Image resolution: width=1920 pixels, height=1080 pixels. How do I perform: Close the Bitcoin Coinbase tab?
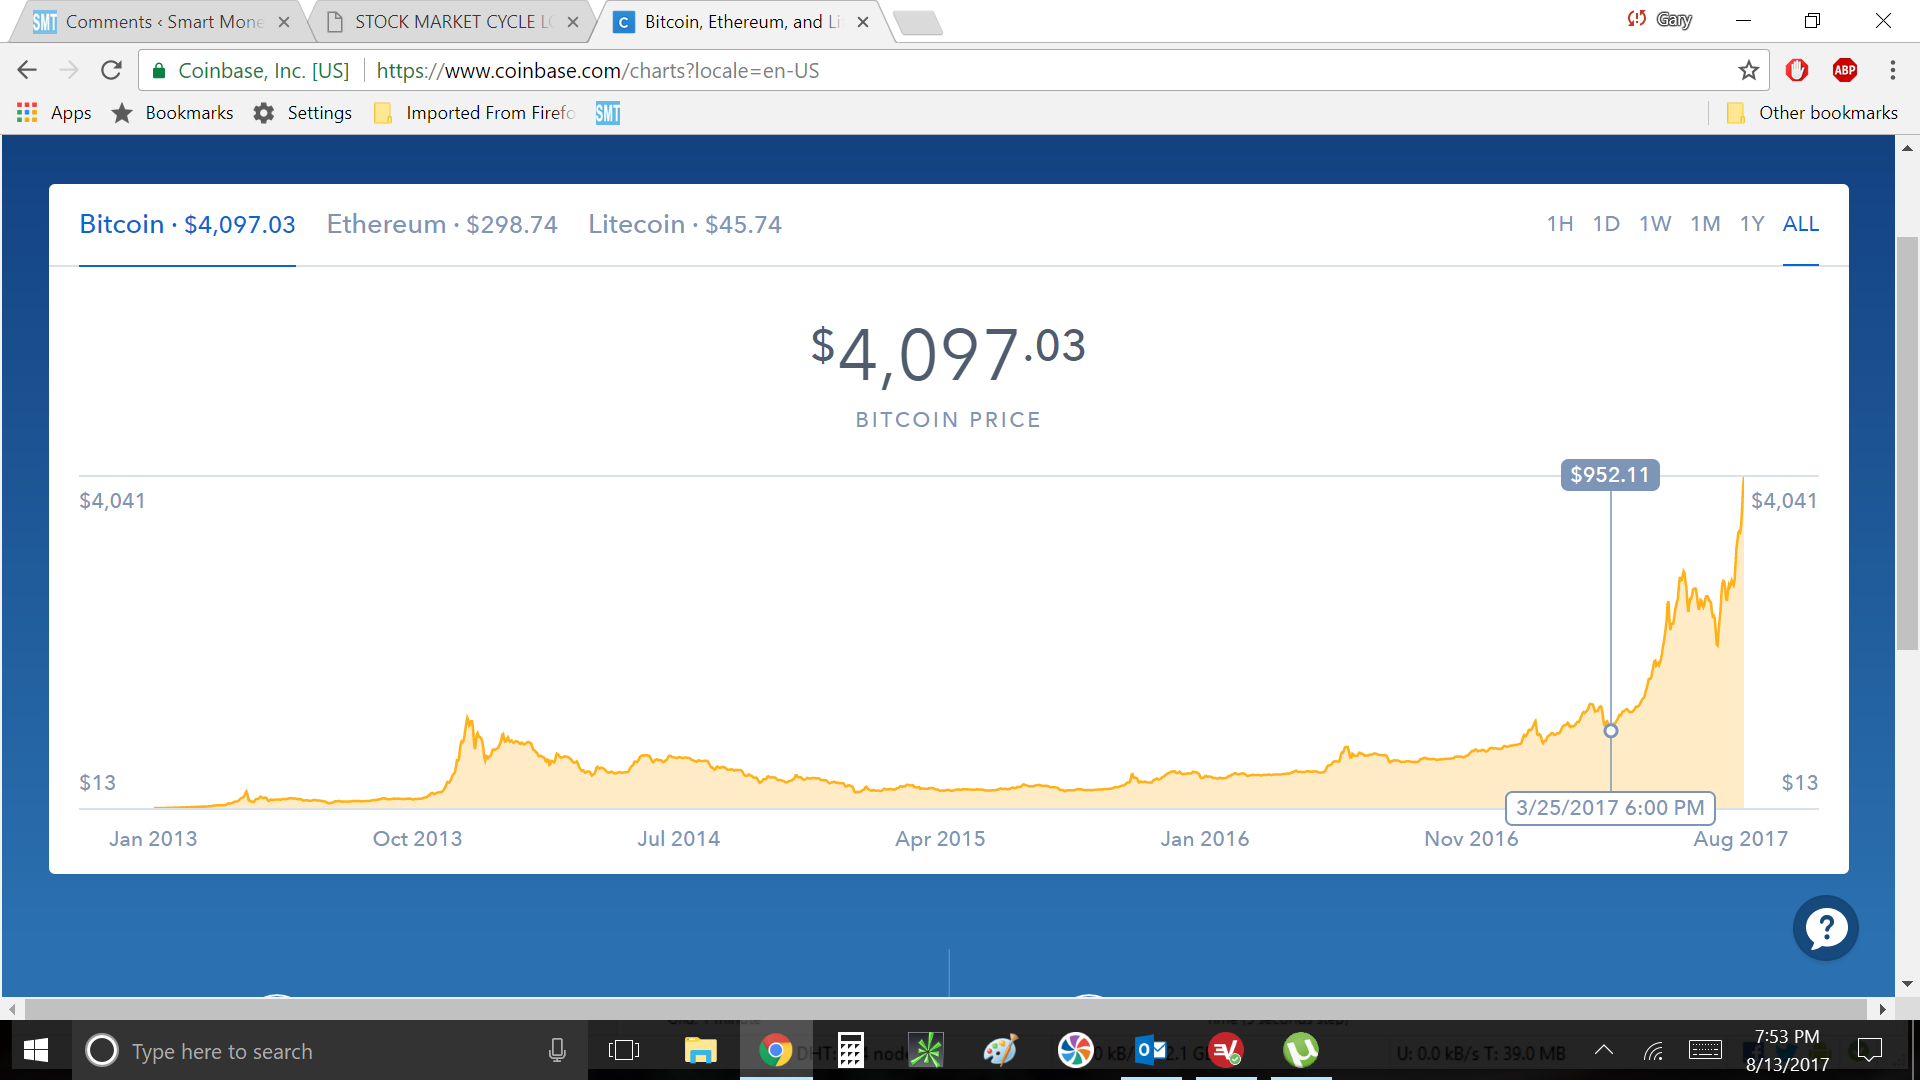click(x=863, y=22)
